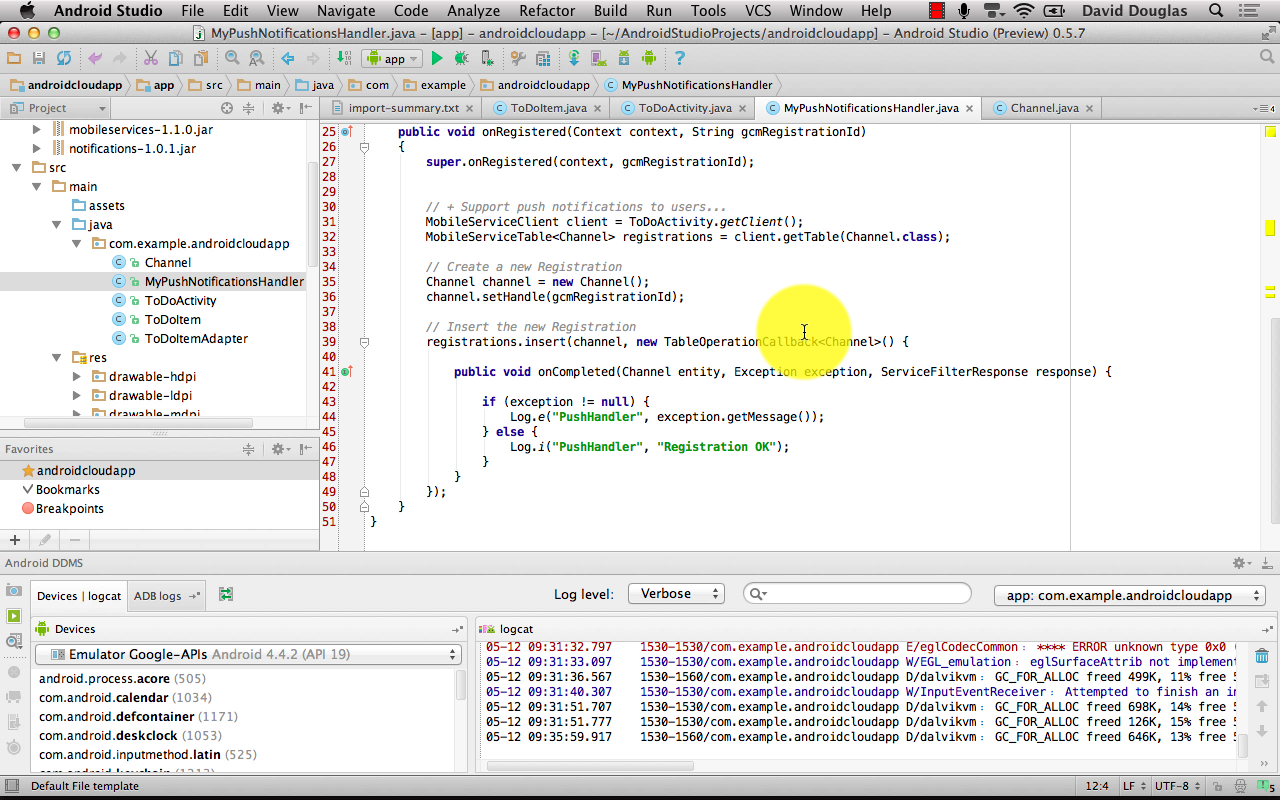Click the Android DDMS panel gear icon
Screen dimensions: 1280x800
1241,564
